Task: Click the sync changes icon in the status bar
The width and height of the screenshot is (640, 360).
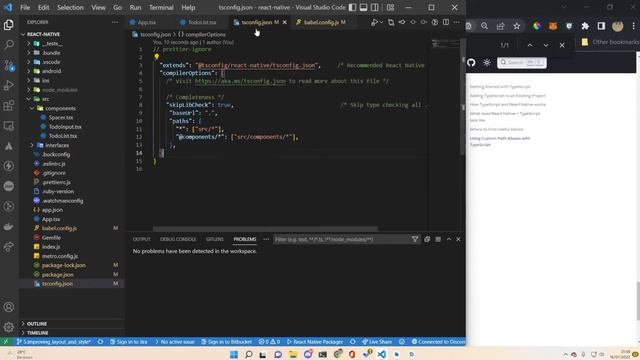Action: pyautogui.click(x=100, y=342)
